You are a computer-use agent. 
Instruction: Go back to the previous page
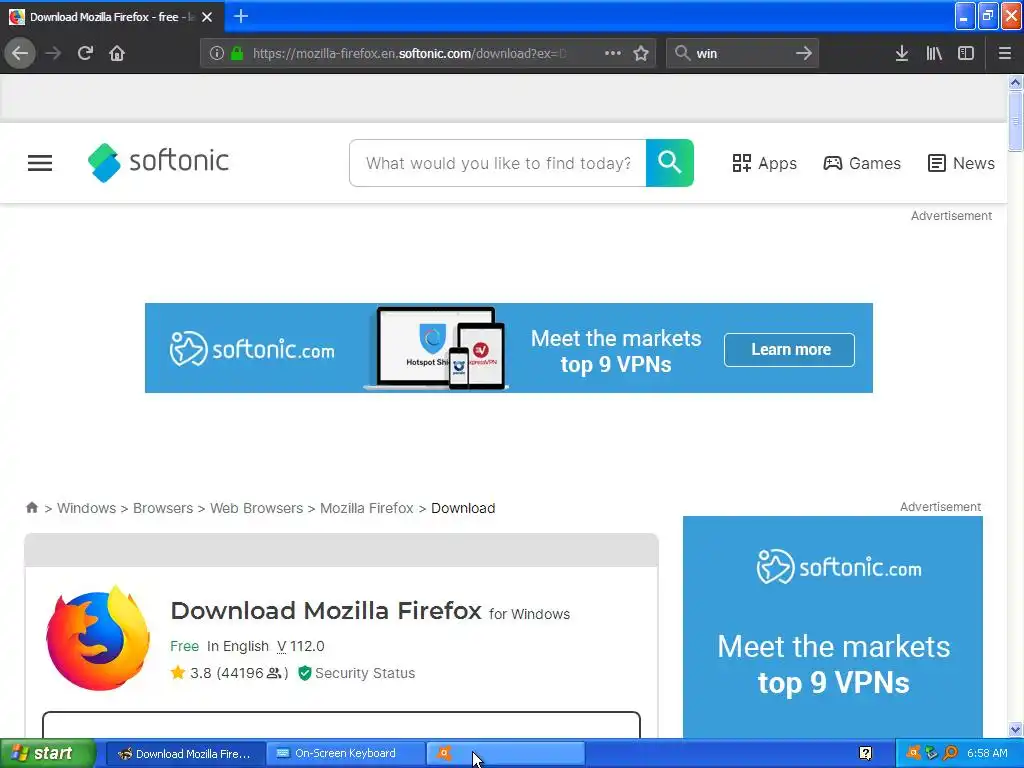point(20,53)
